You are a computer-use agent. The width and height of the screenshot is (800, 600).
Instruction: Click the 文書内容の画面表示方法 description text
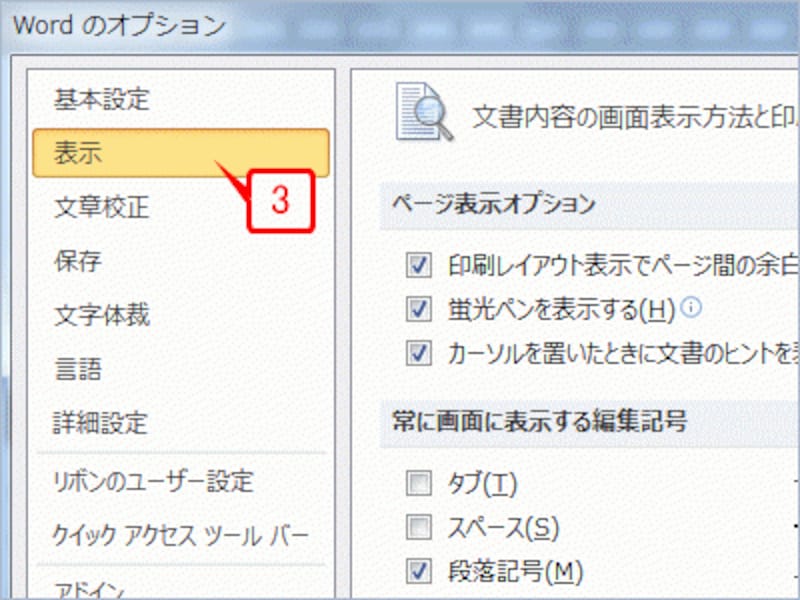[635, 118]
